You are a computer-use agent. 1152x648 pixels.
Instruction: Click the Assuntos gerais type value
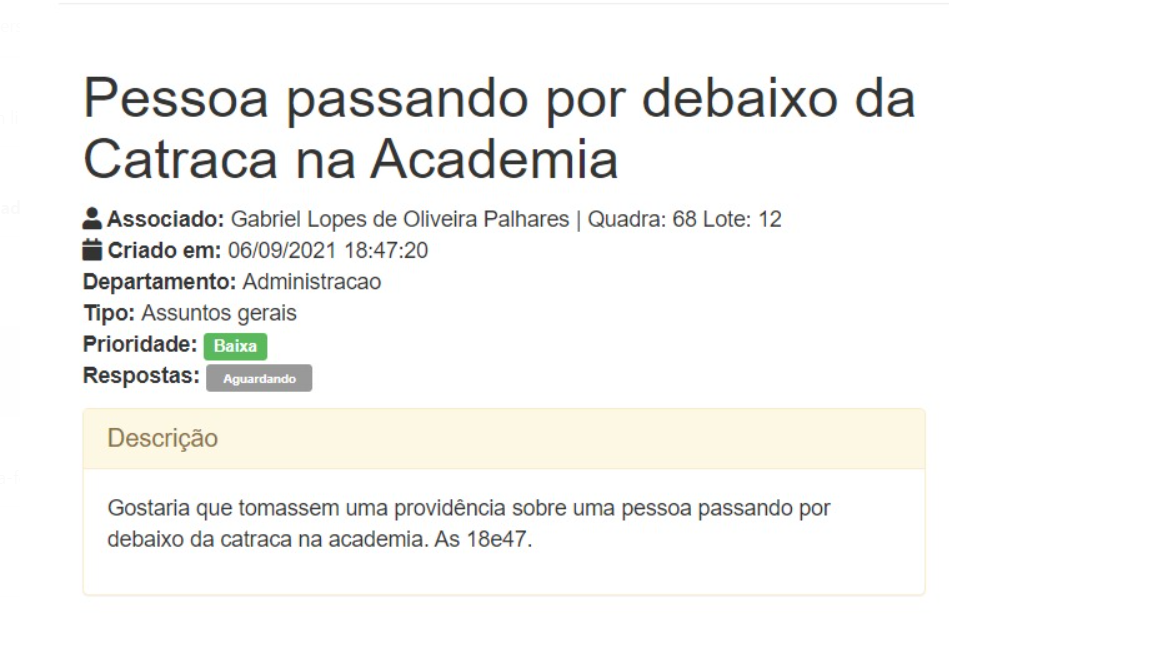[219, 313]
